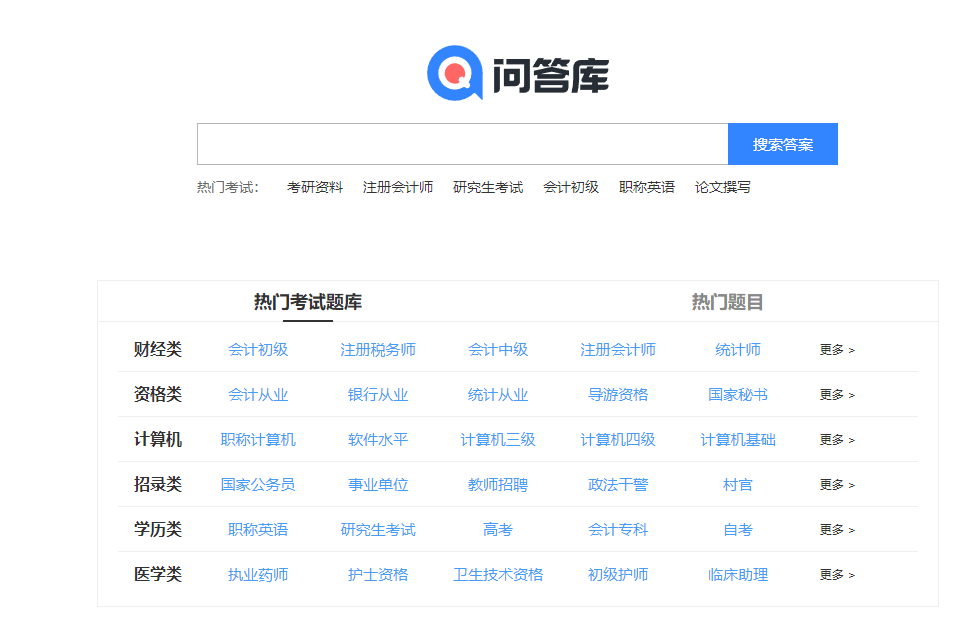
Task: Open 职称英语 in the 学历类 row
Action: pyautogui.click(x=258, y=529)
